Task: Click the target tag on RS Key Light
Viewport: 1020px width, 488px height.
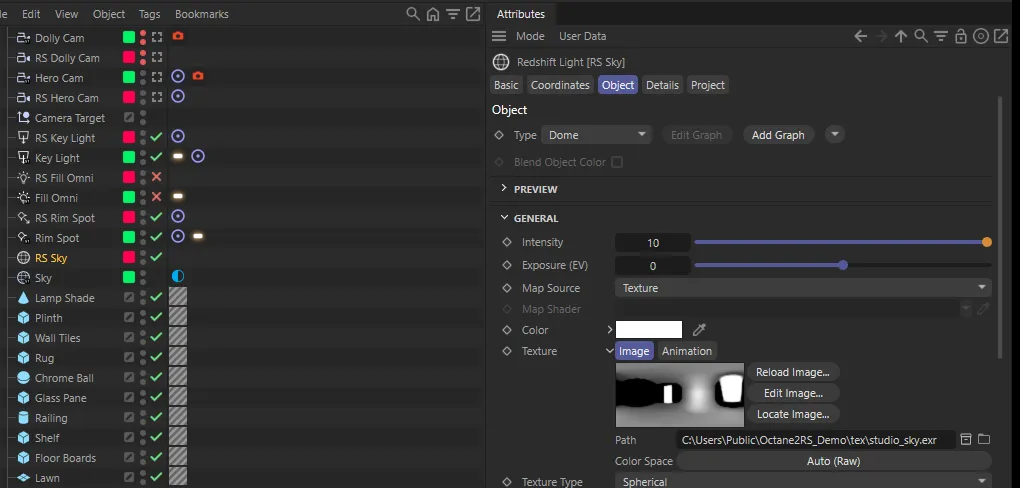Action: click(x=178, y=137)
